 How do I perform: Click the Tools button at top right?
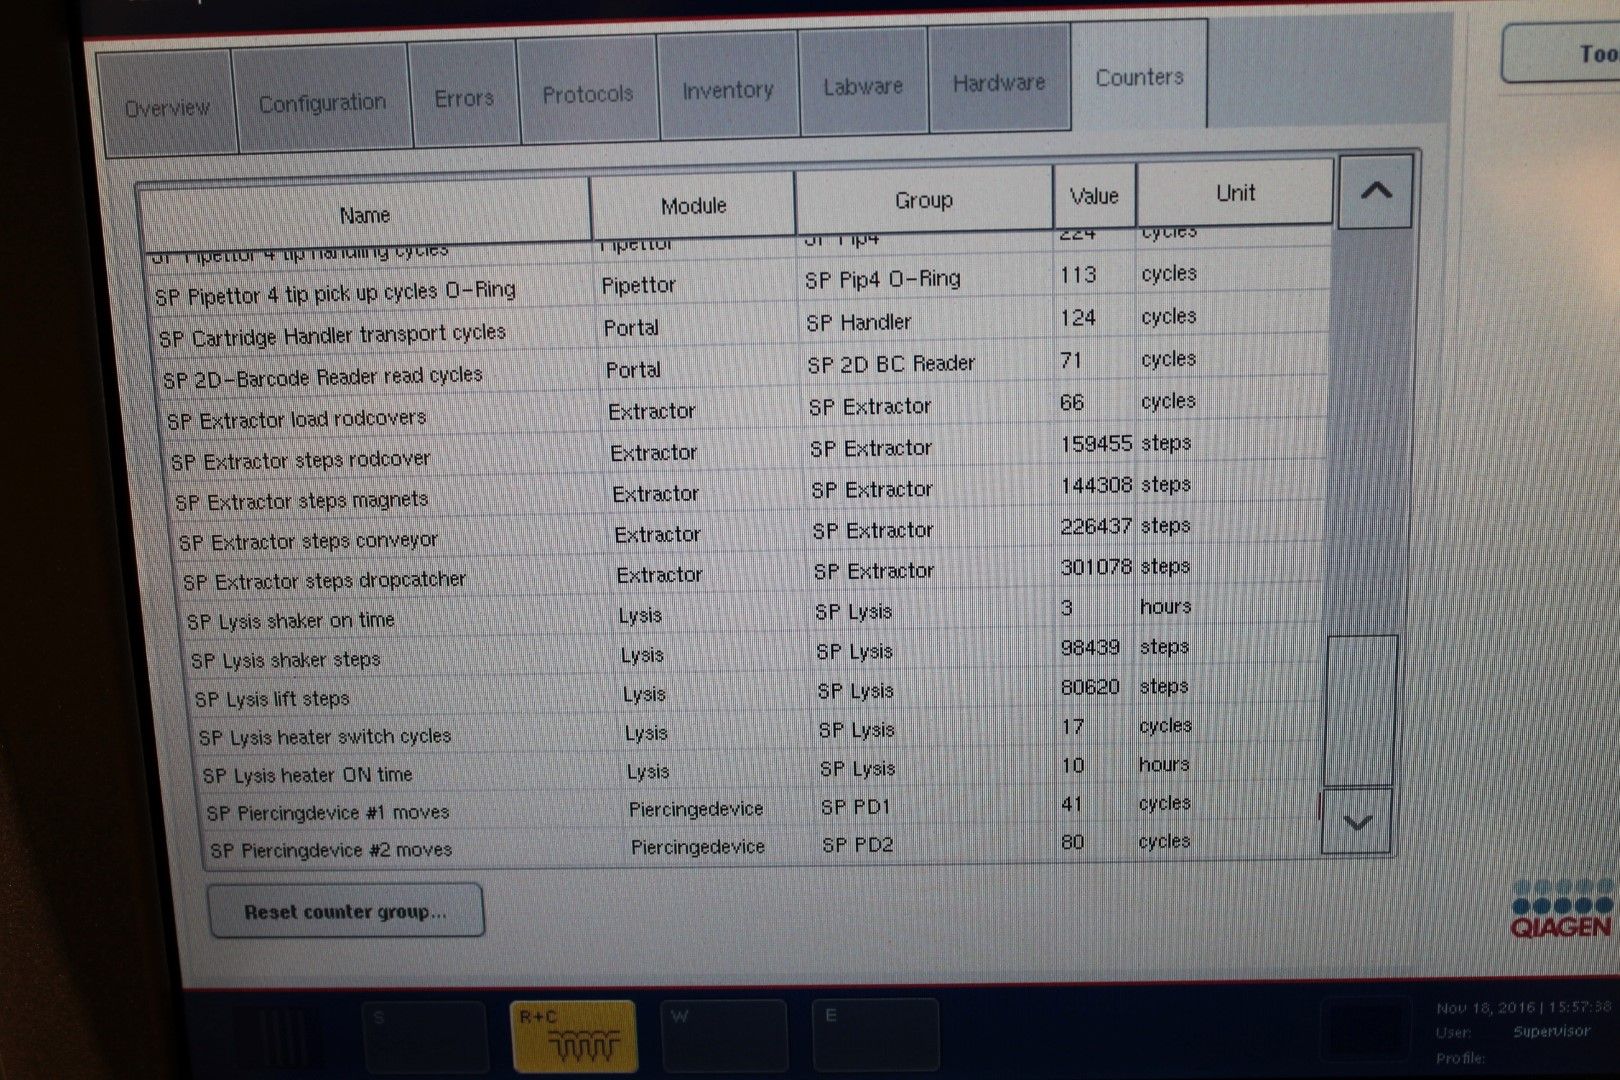point(1562,53)
